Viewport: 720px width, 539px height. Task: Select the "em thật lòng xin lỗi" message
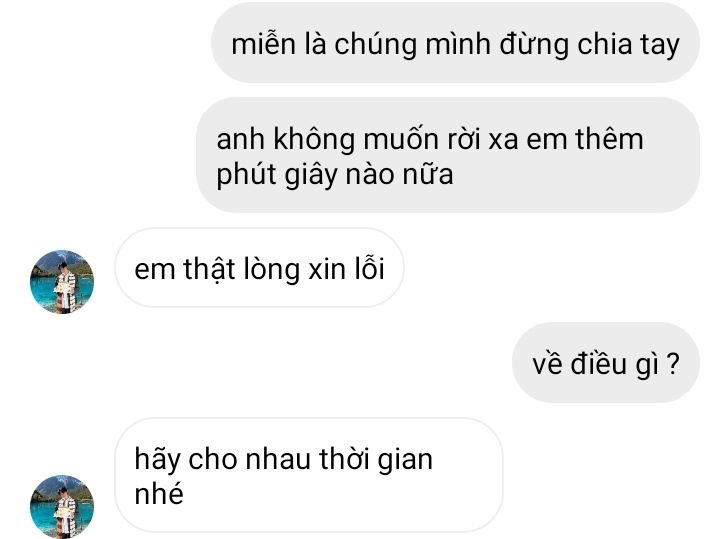point(259,268)
